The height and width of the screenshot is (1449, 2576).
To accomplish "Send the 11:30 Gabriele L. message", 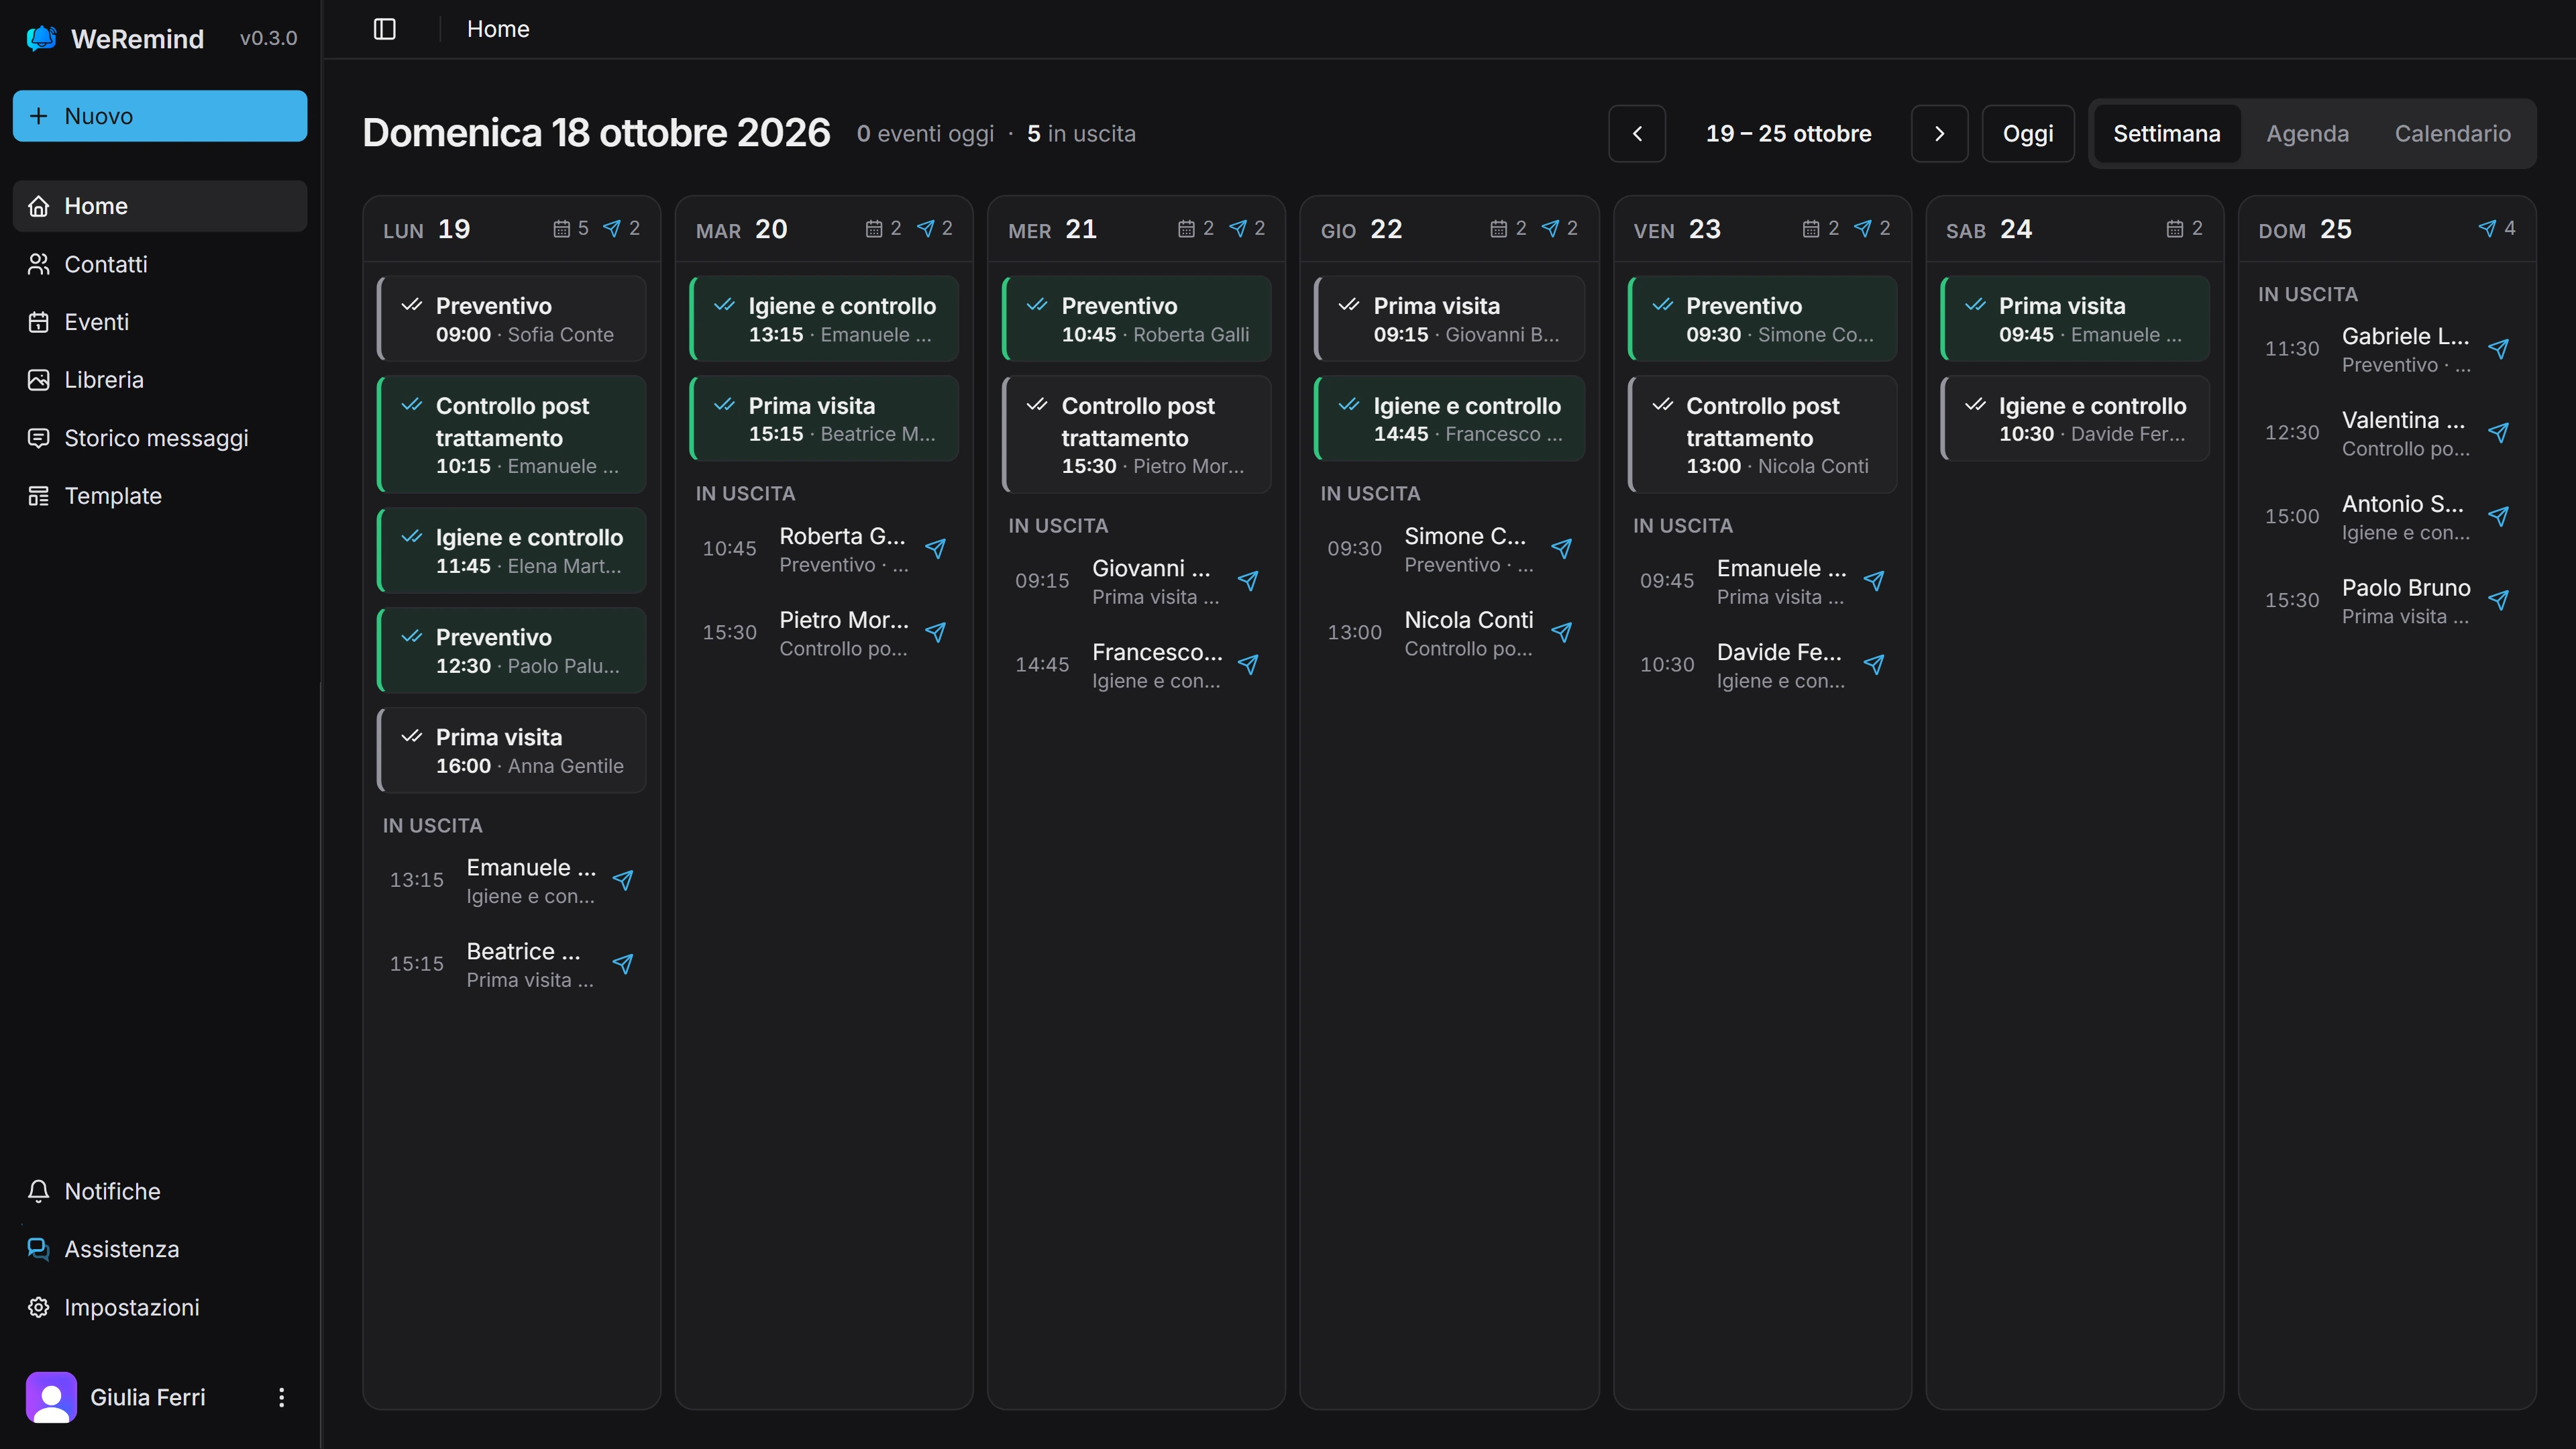I will [2499, 349].
